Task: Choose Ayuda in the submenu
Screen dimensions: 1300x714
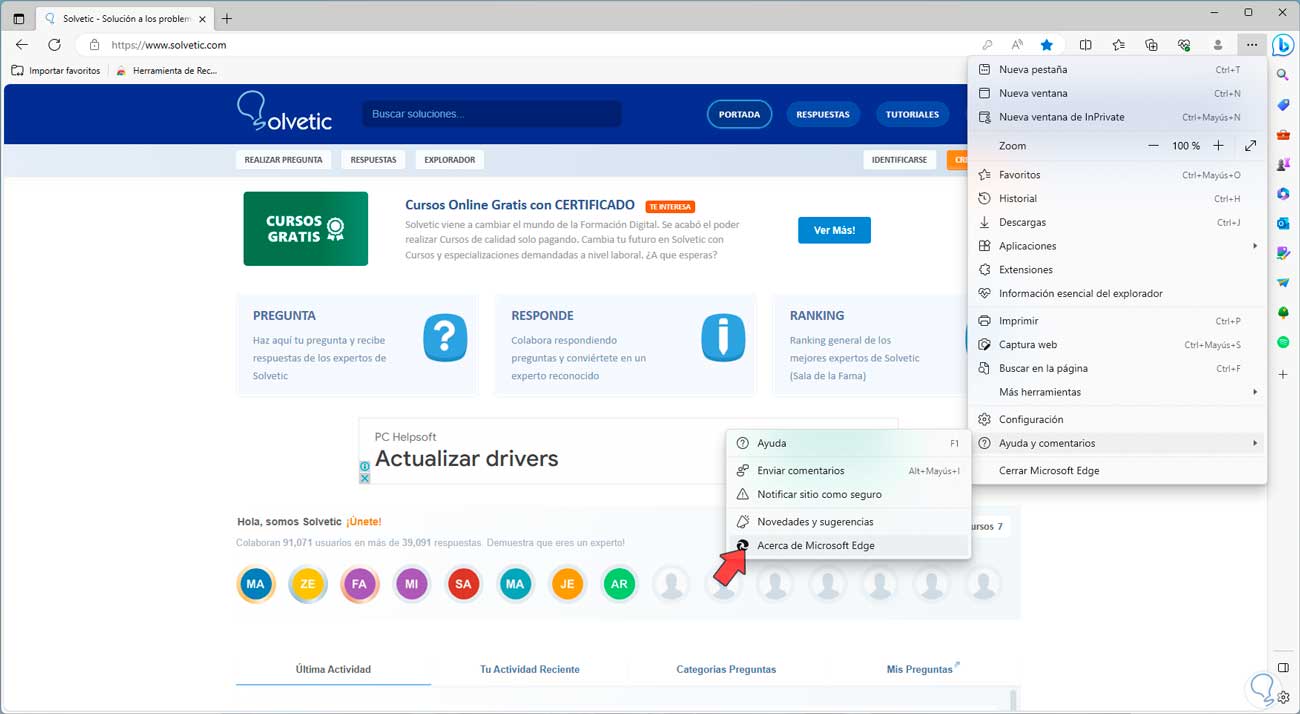Action: pos(848,443)
